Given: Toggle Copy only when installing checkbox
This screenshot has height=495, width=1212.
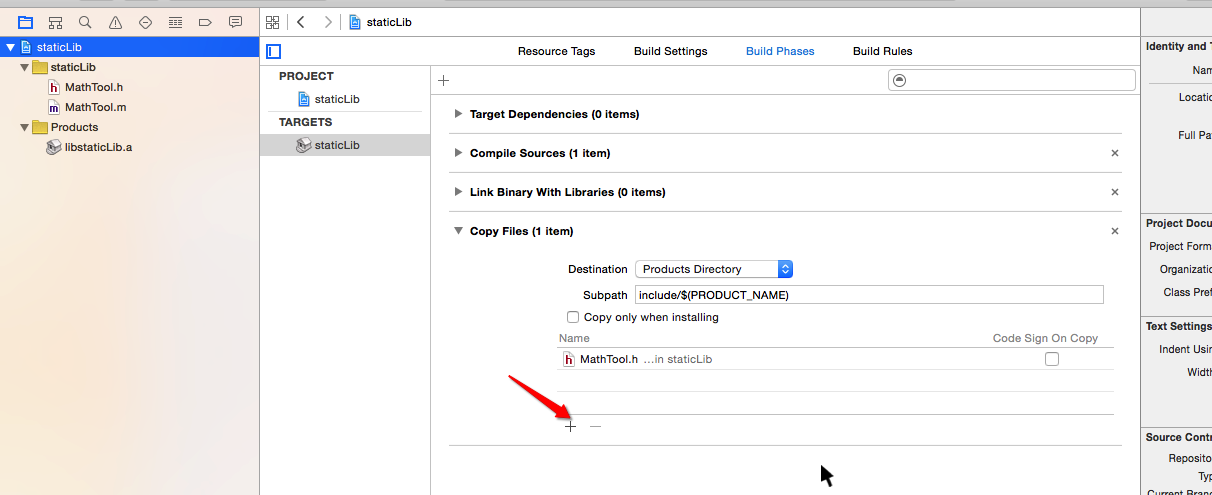Looking at the screenshot, I should point(573,317).
